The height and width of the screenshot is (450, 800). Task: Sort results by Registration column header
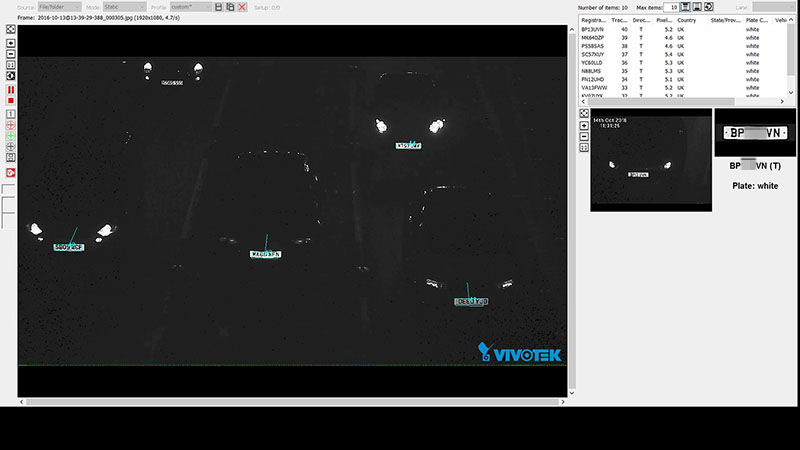pos(594,20)
